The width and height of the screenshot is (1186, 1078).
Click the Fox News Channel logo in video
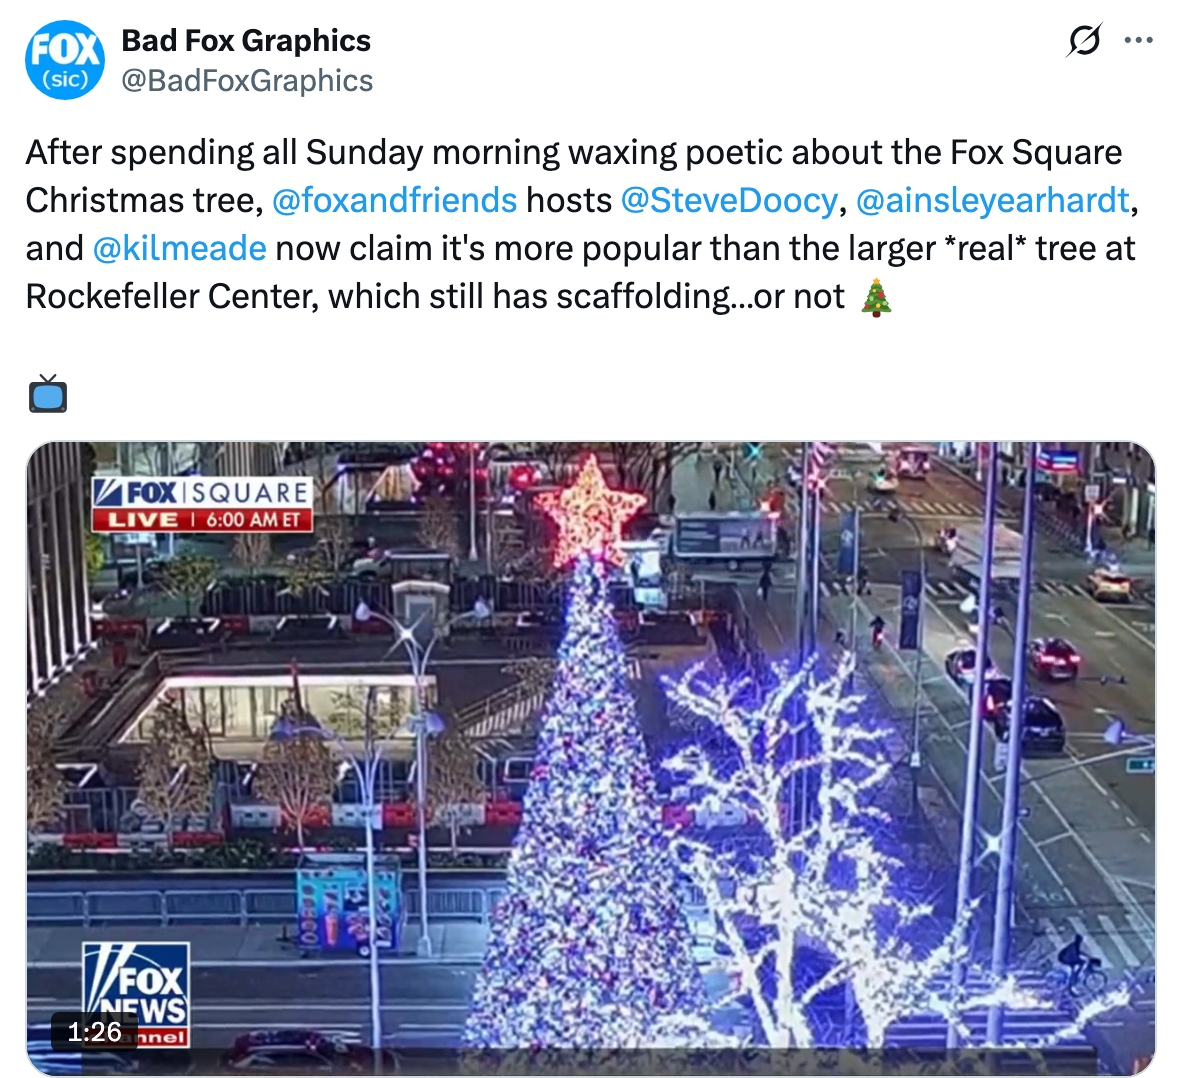coord(136,994)
